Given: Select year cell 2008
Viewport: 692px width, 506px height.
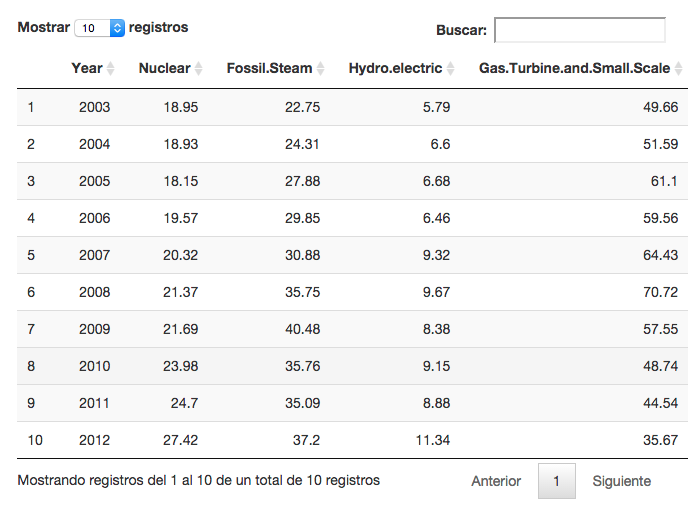Looking at the screenshot, I should coord(94,292).
